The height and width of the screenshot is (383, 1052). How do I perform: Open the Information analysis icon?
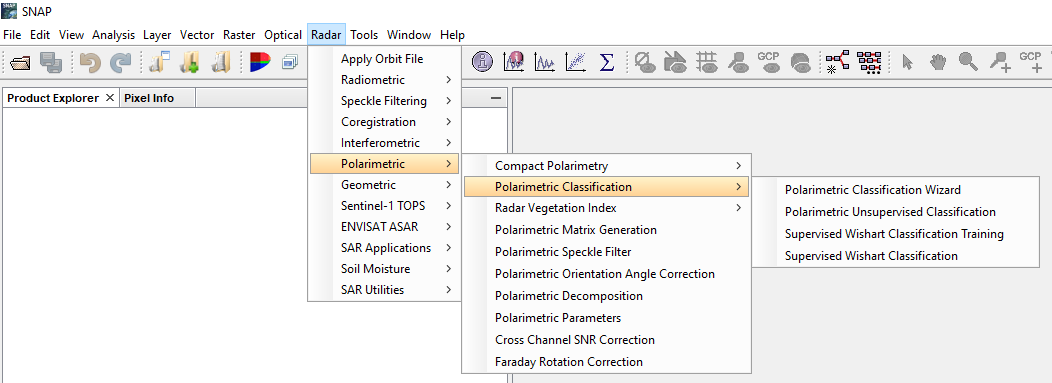click(482, 62)
